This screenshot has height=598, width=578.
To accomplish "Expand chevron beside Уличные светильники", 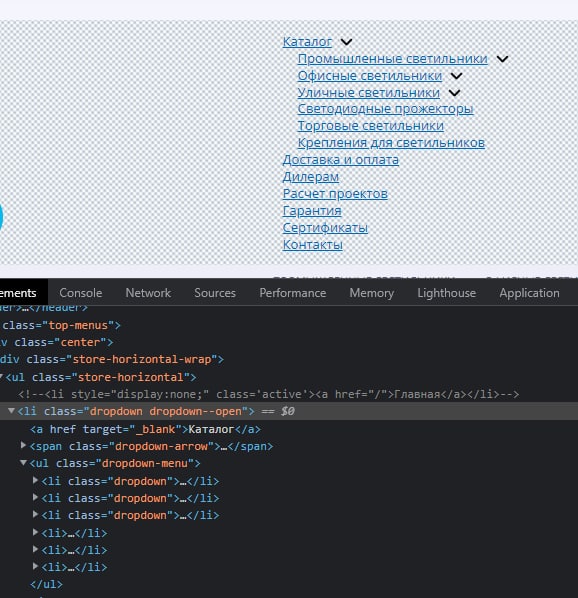I will 454,93.
